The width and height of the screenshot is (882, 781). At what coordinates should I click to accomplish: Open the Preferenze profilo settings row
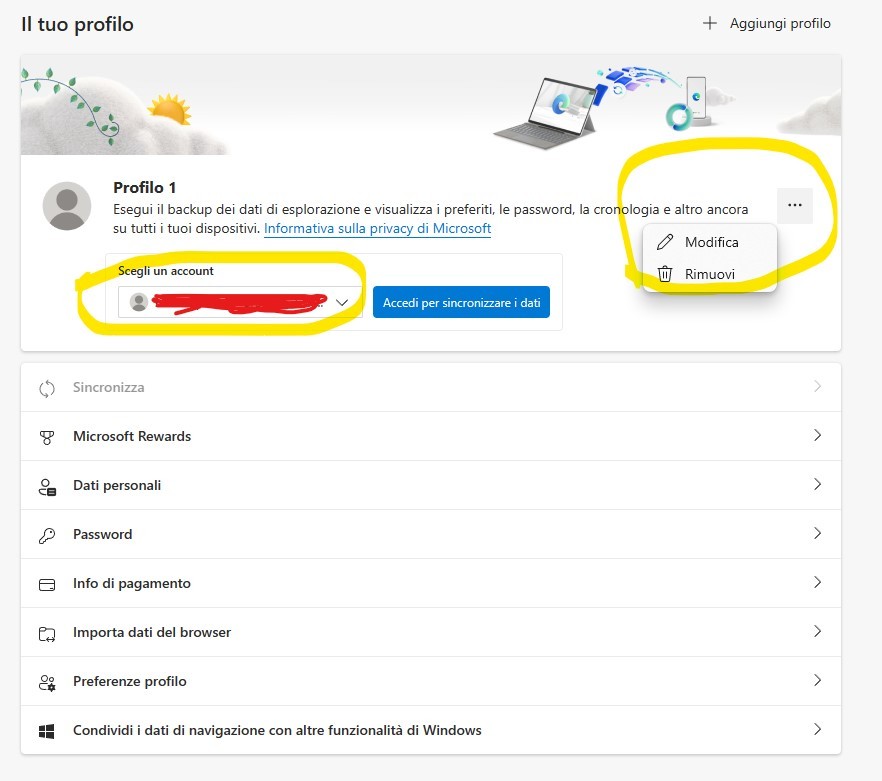pyautogui.click(x=431, y=681)
